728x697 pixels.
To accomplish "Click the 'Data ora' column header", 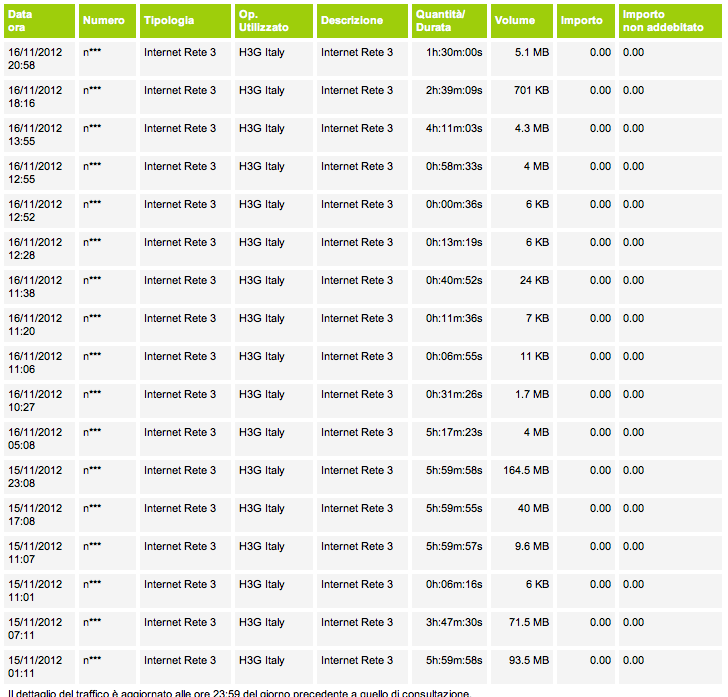I will pos(39,21).
